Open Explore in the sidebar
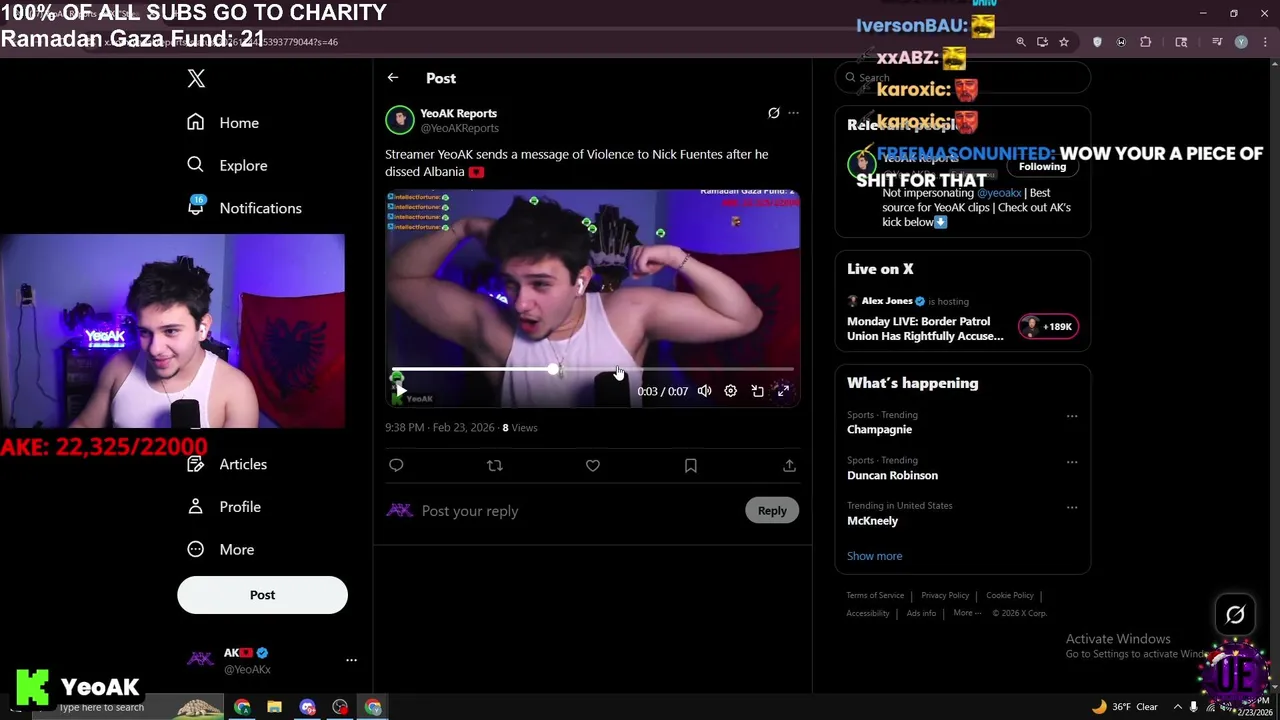Image resolution: width=1280 pixels, height=720 pixels. pyautogui.click(x=243, y=165)
